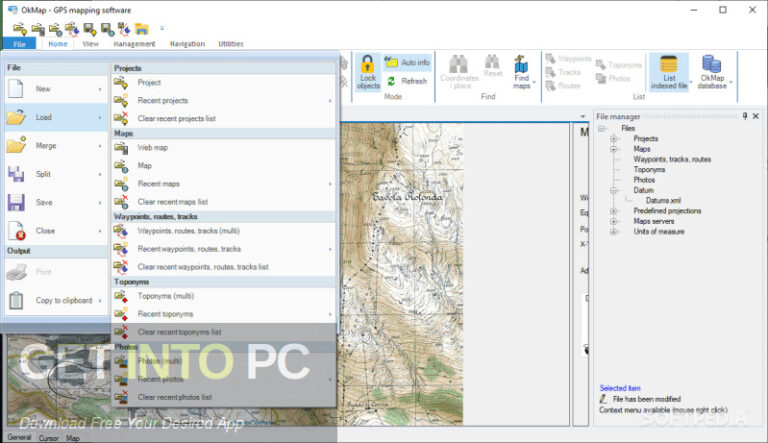
Task: Expand Units of measure node
Action: (x=613, y=232)
